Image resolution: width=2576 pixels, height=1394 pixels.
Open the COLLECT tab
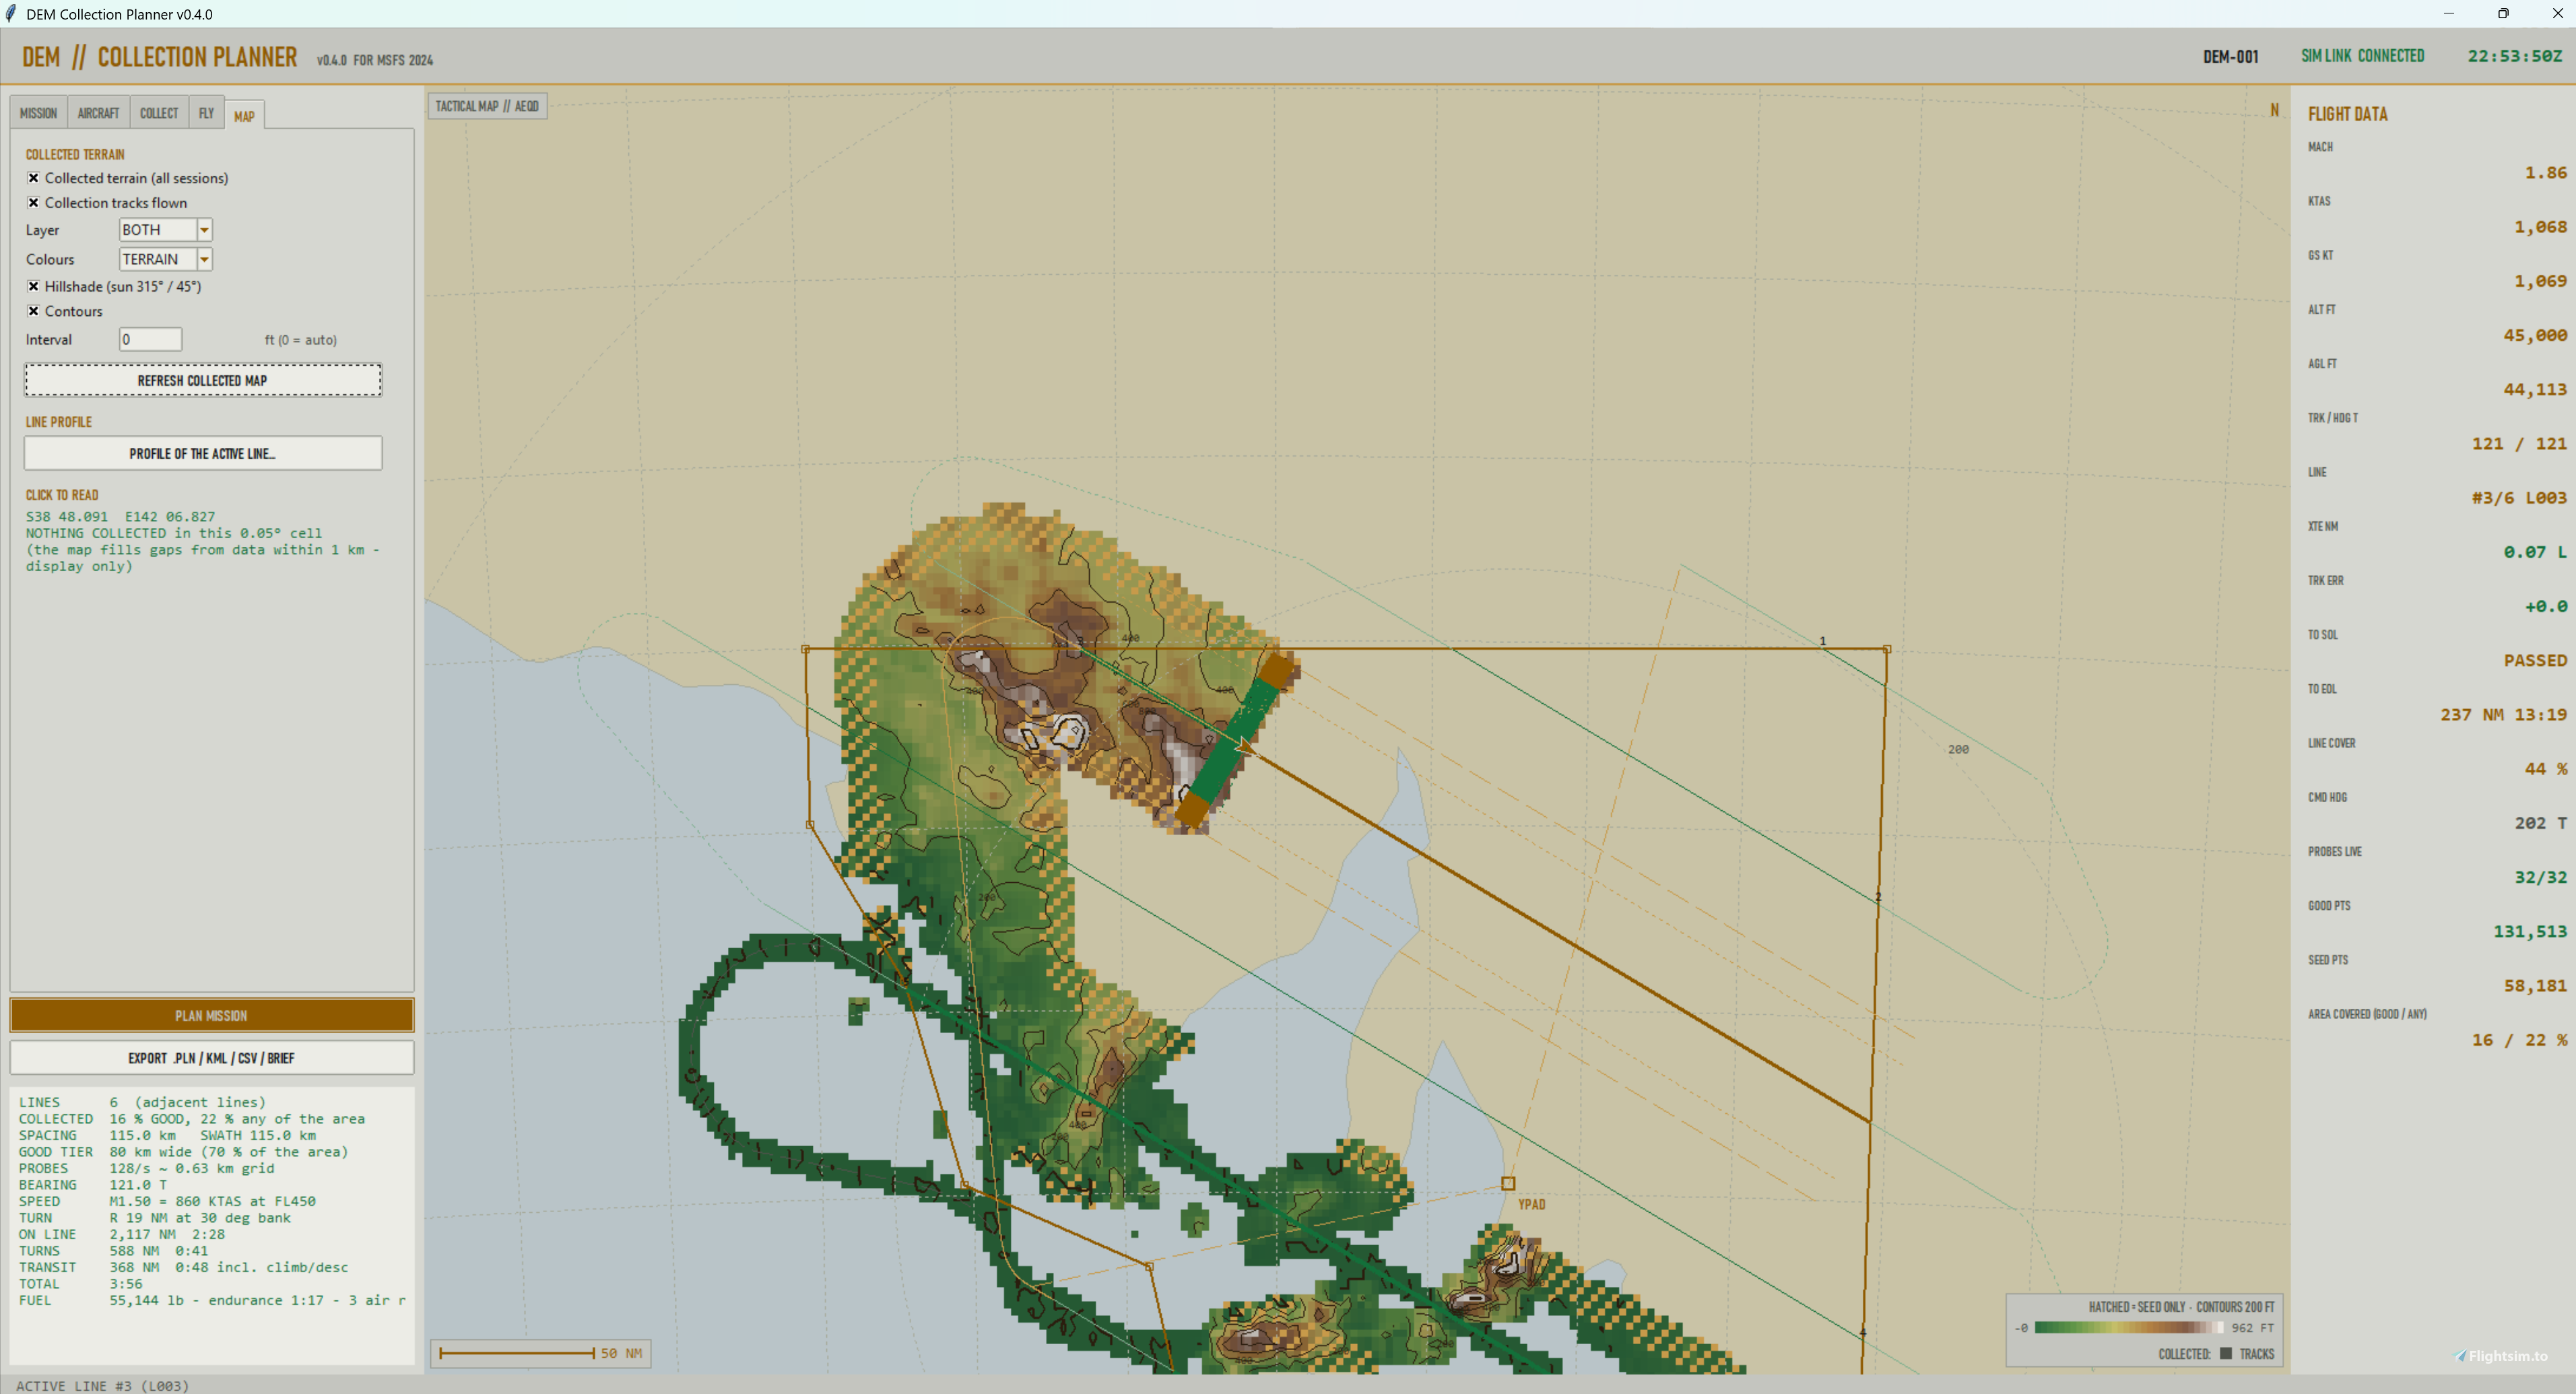coord(159,113)
